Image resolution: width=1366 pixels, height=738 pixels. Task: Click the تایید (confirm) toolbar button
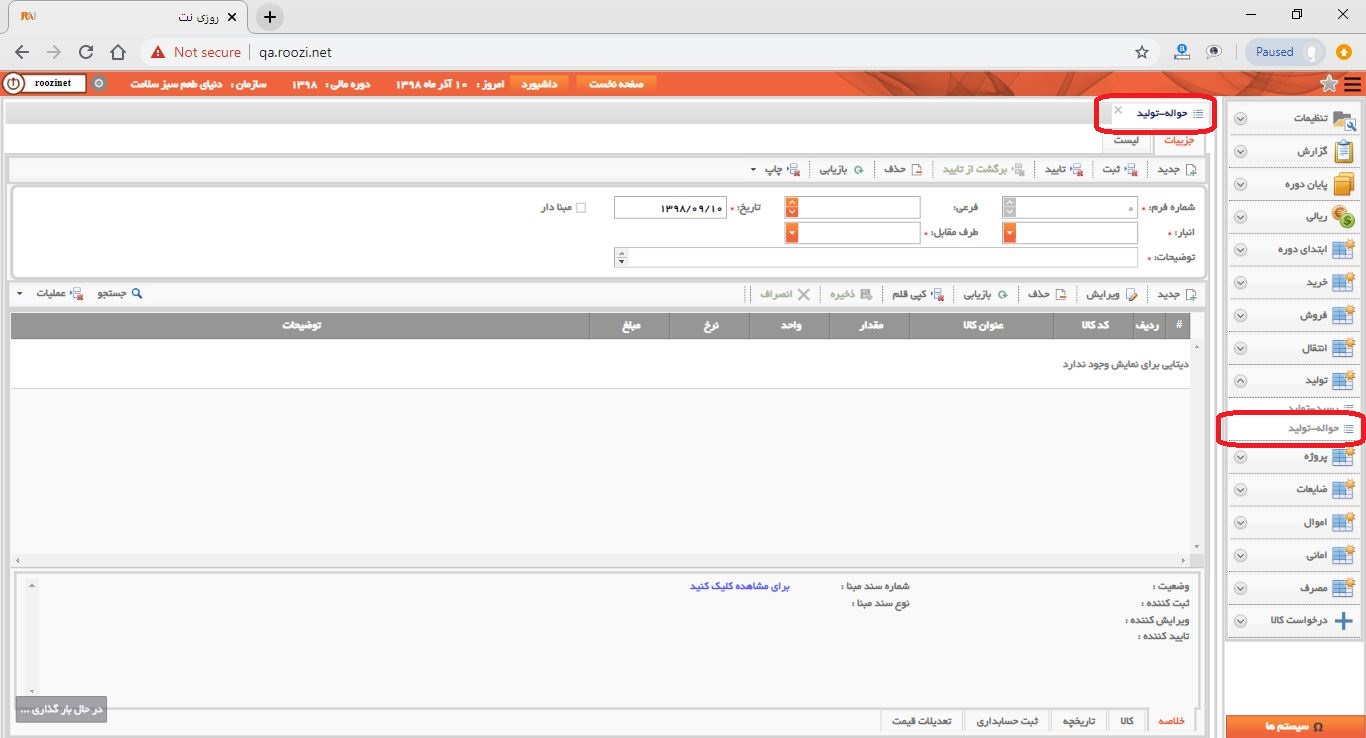(1064, 169)
